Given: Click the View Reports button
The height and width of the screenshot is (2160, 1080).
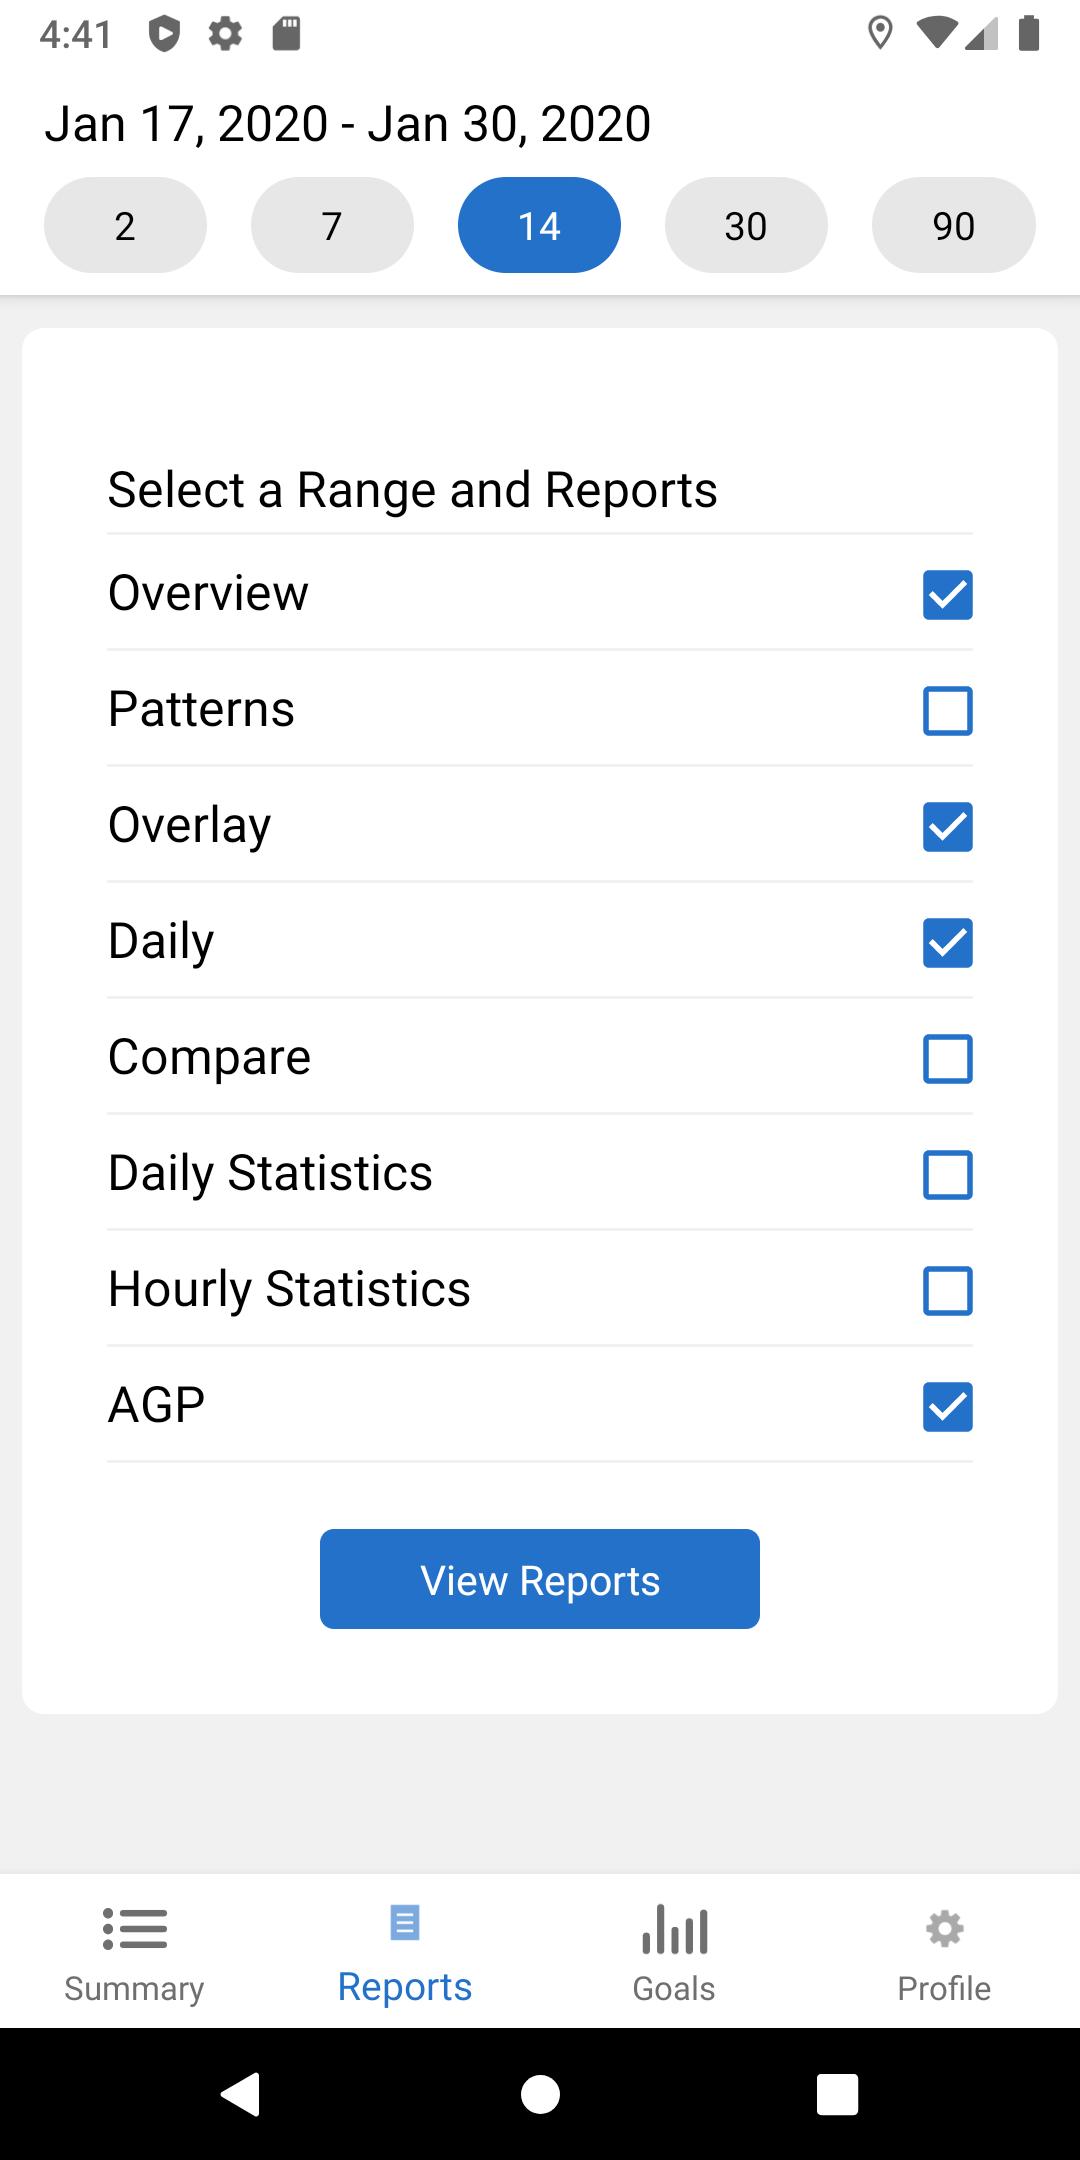Looking at the screenshot, I should [540, 1579].
